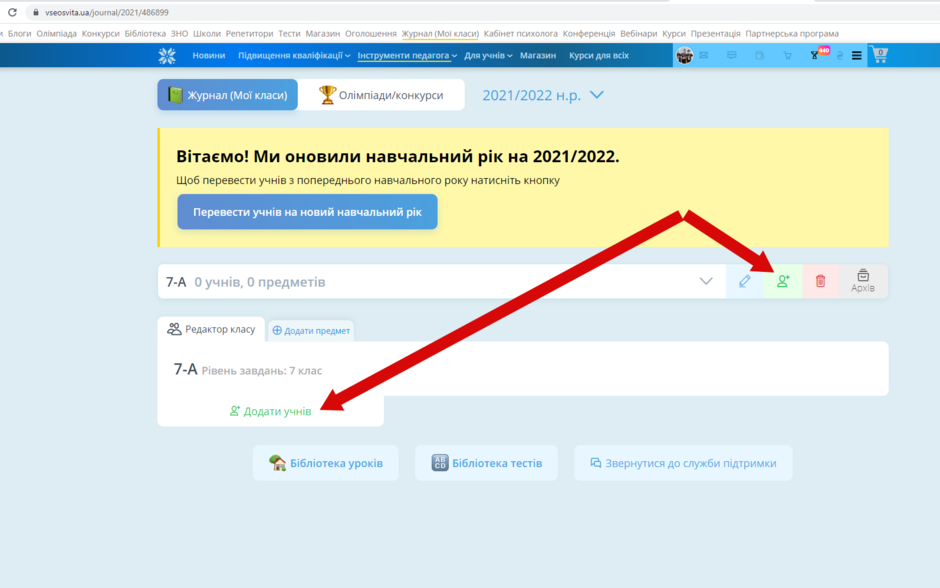Open Бібліотека уроків button

[326, 463]
